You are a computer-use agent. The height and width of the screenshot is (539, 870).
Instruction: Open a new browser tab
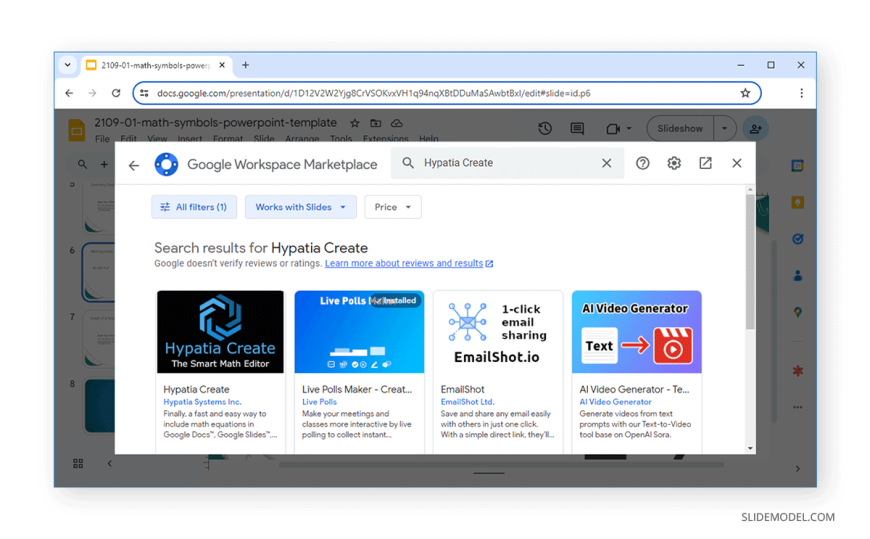click(x=245, y=65)
